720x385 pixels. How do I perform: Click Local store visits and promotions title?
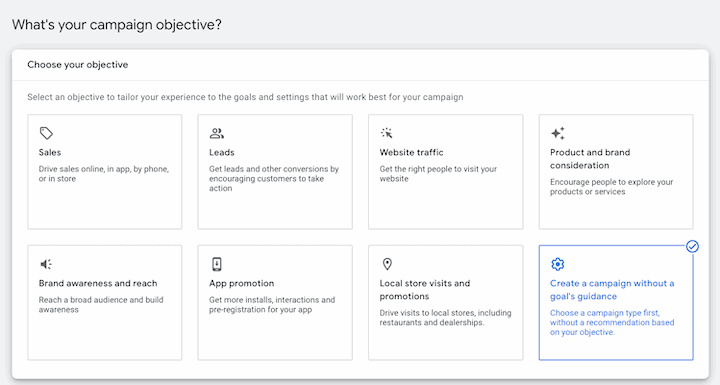[x=425, y=290]
